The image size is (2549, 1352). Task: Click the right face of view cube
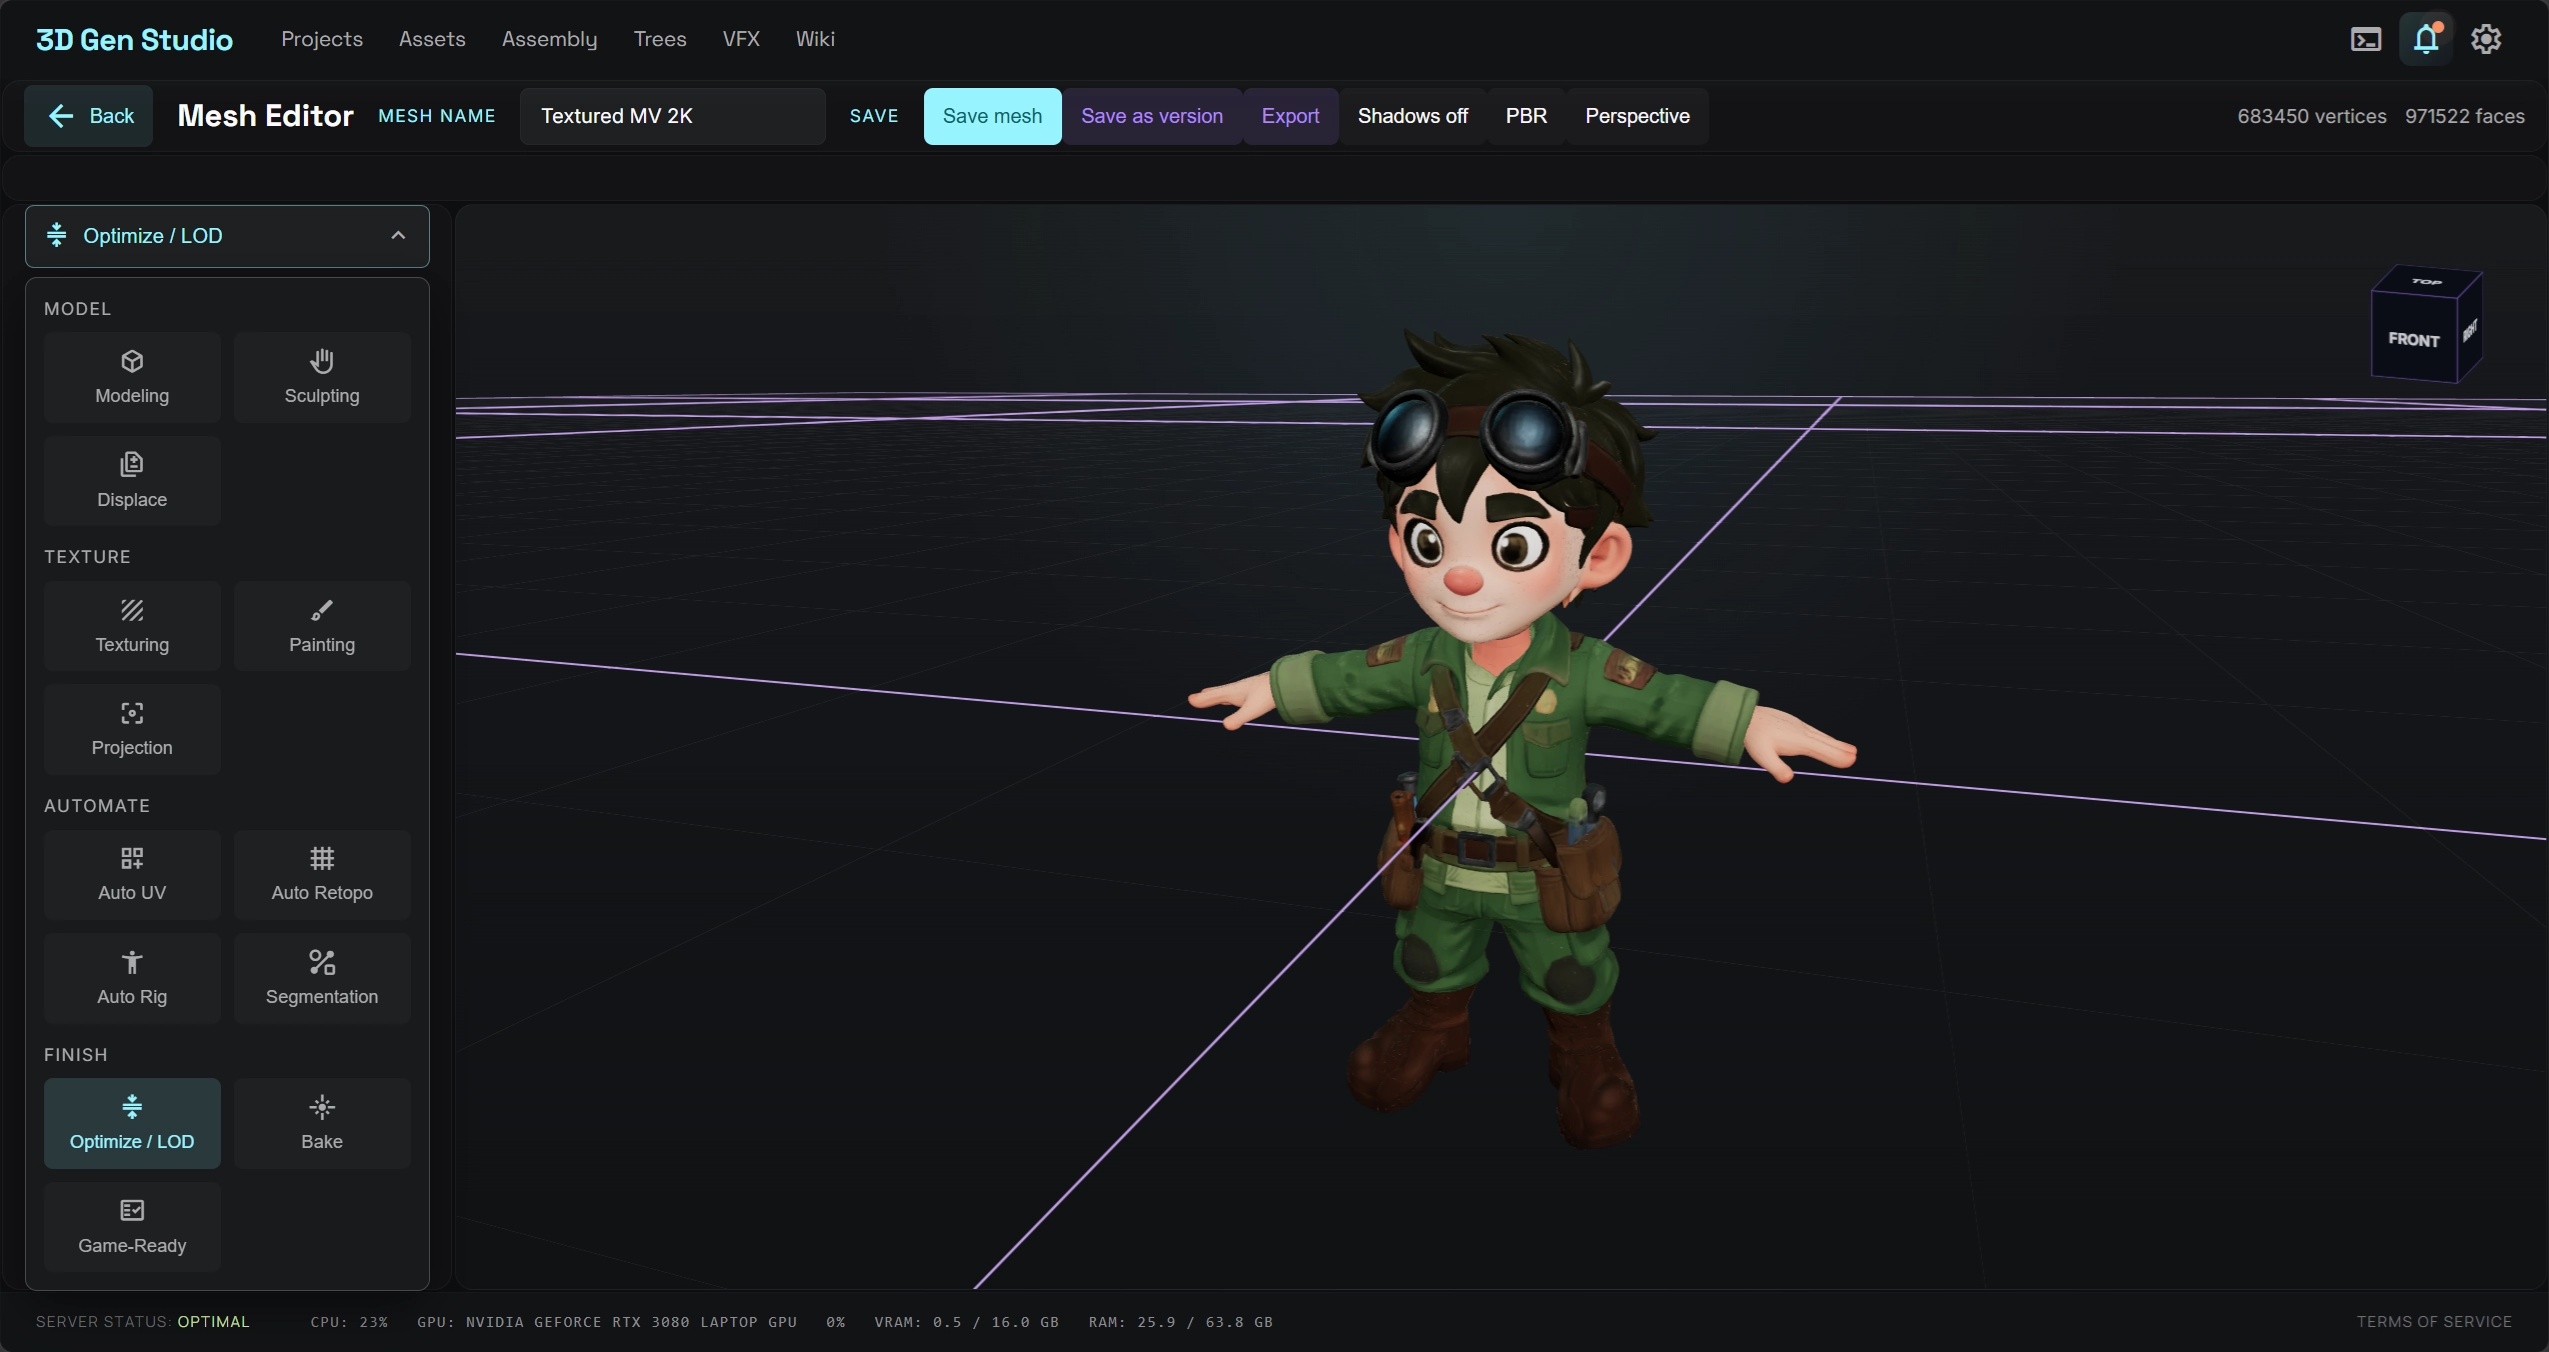tap(2470, 329)
